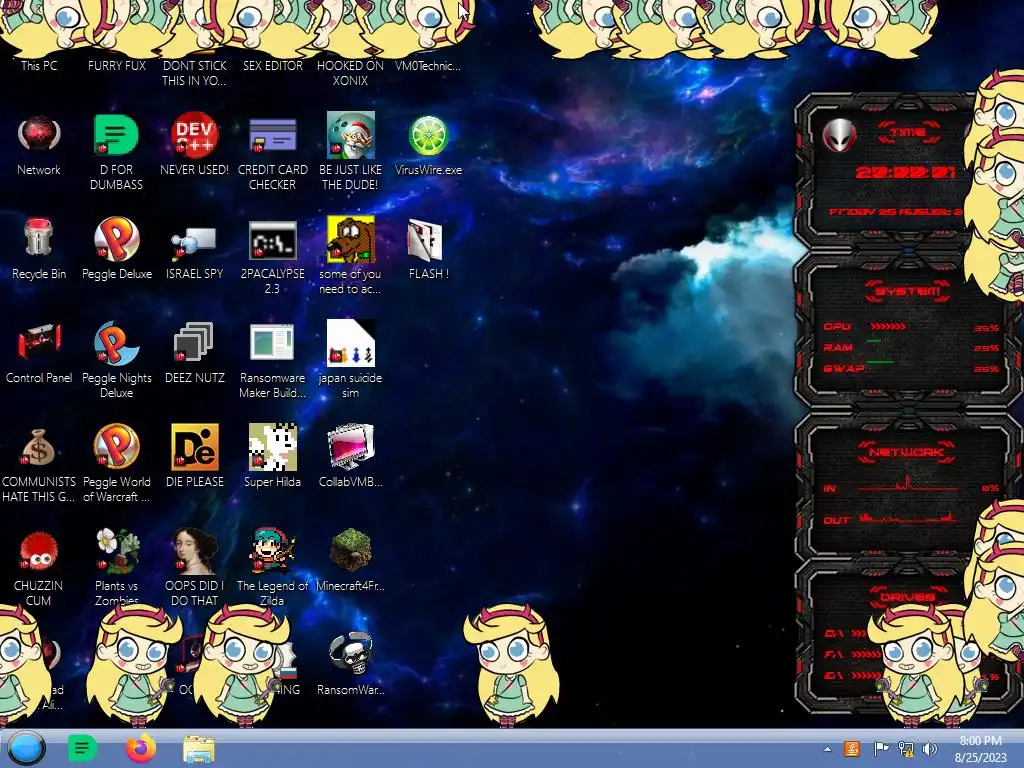Image resolution: width=1024 pixels, height=768 pixels.
Task: Click the FURRY FUX label
Action: (116, 65)
